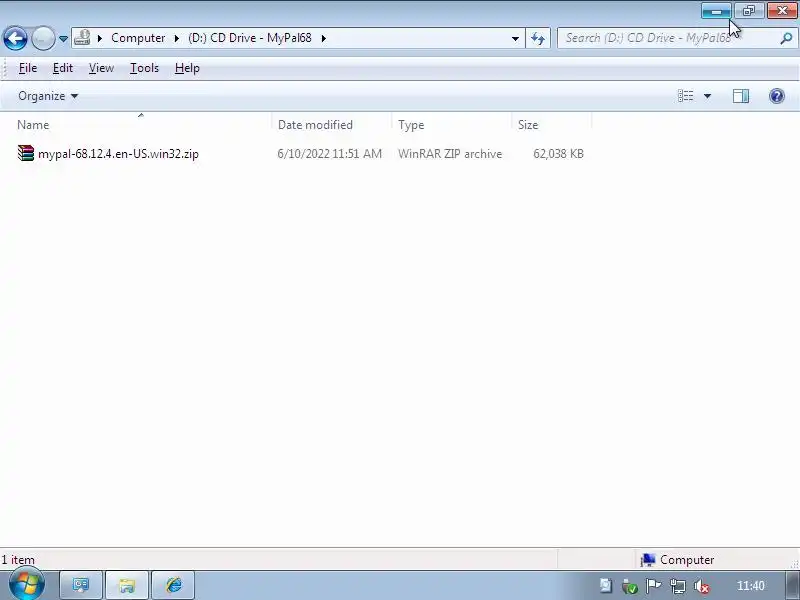Click the Action Center flag icon
The width and height of the screenshot is (800, 600).
pos(654,586)
